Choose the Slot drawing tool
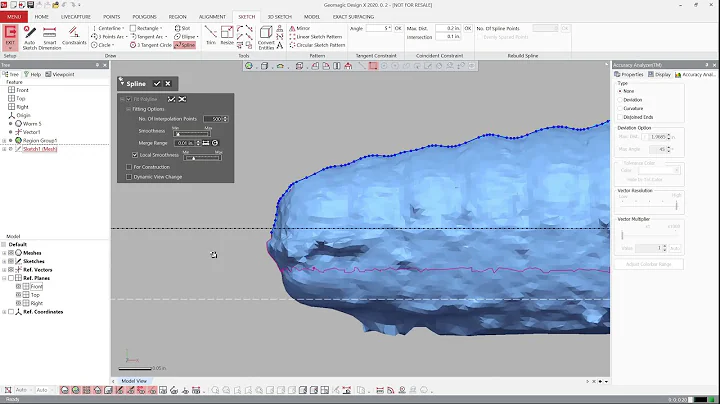 [x=182, y=28]
